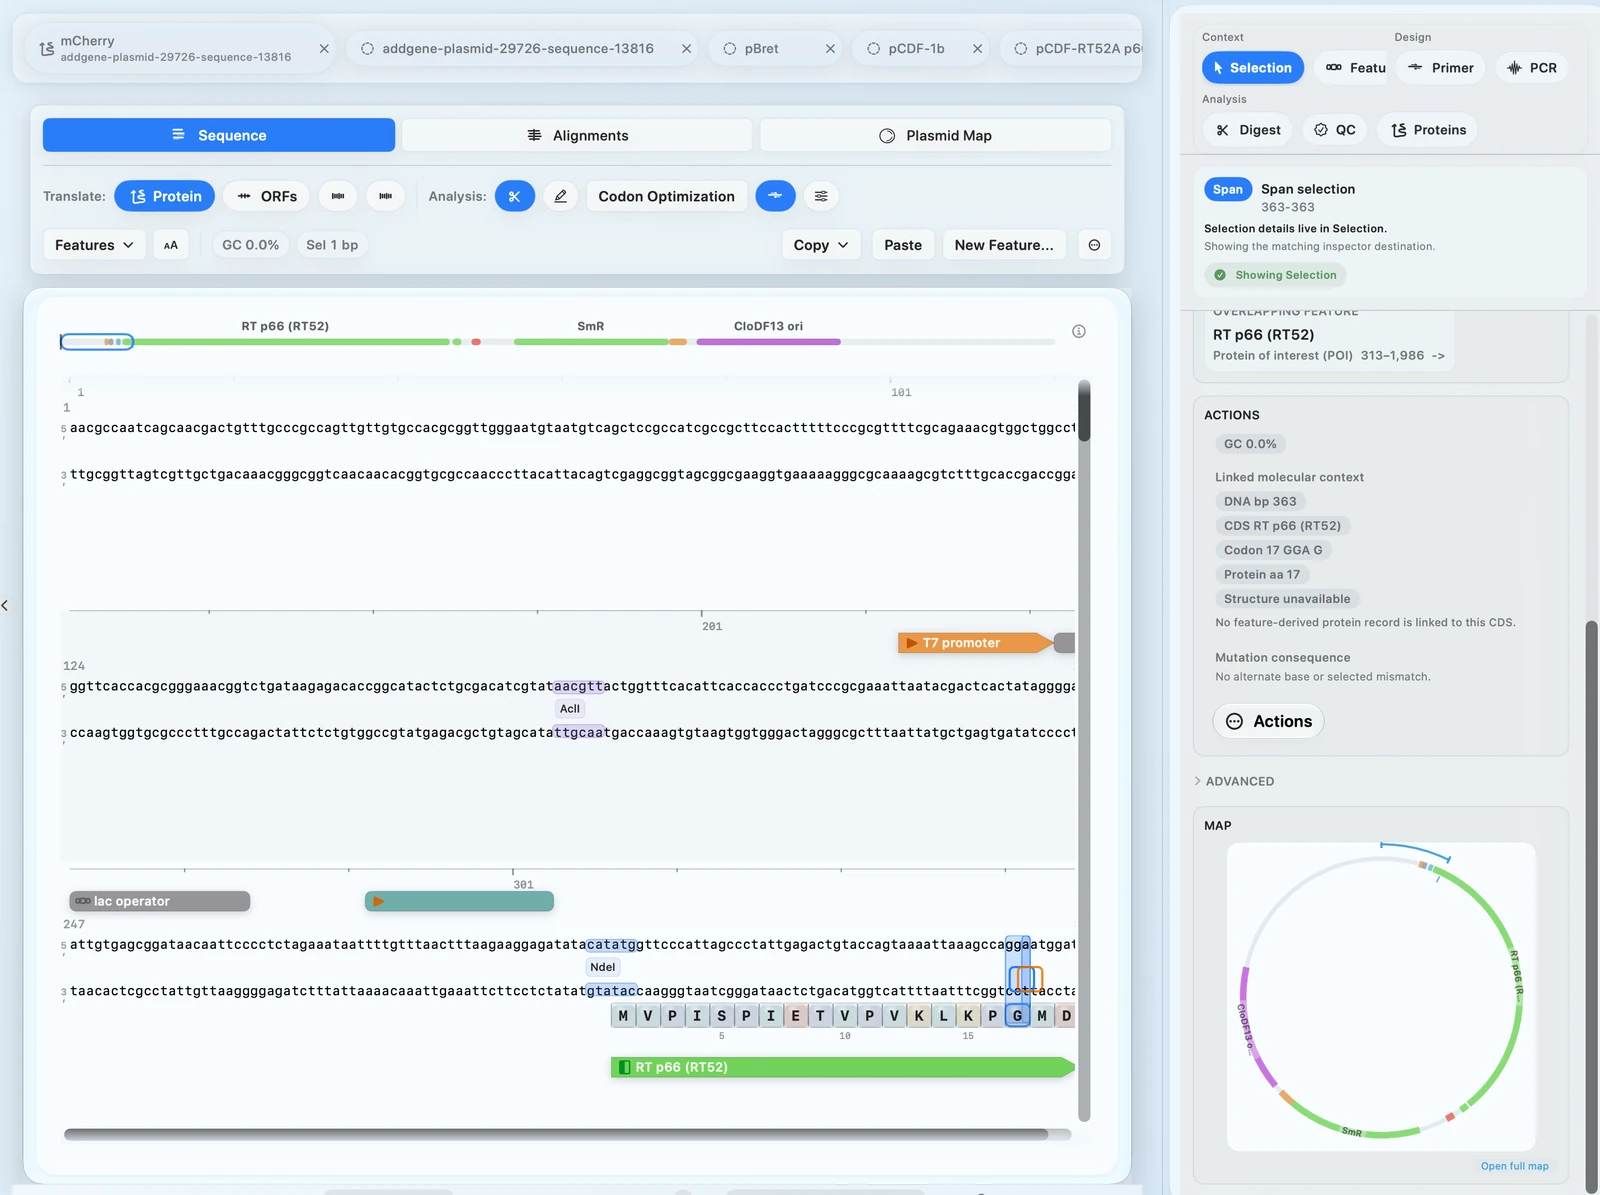Viewport: 1600px width, 1195px height.
Task: Open the Digest analysis tool
Action: click(x=1248, y=130)
